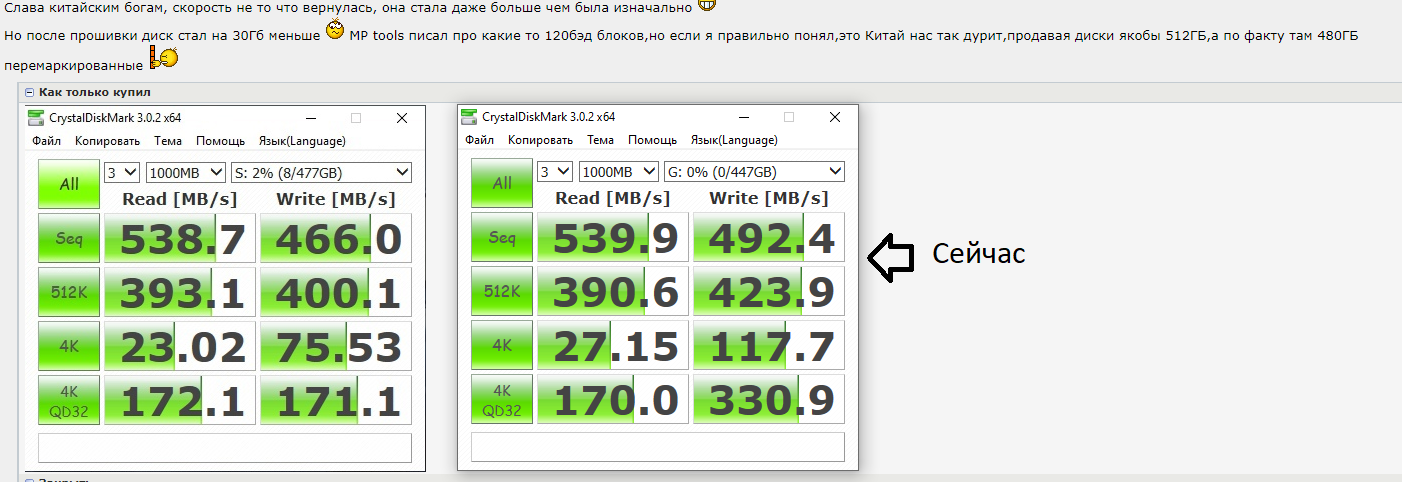Viewport: 1402px width, 482px height.
Task: Start 4K QD32 test in right window
Action: pyautogui.click(x=502, y=399)
